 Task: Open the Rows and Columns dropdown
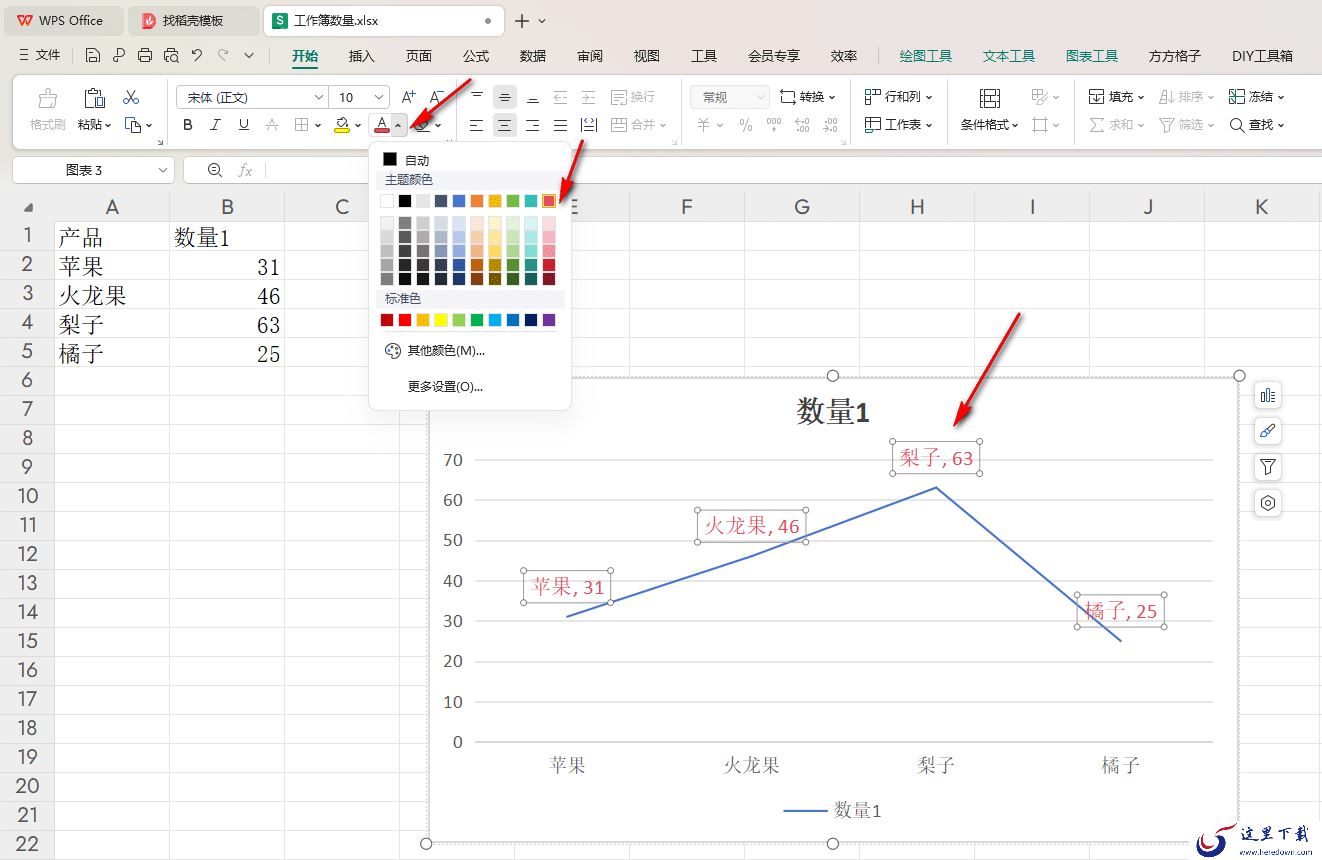[x=899, y=97]
